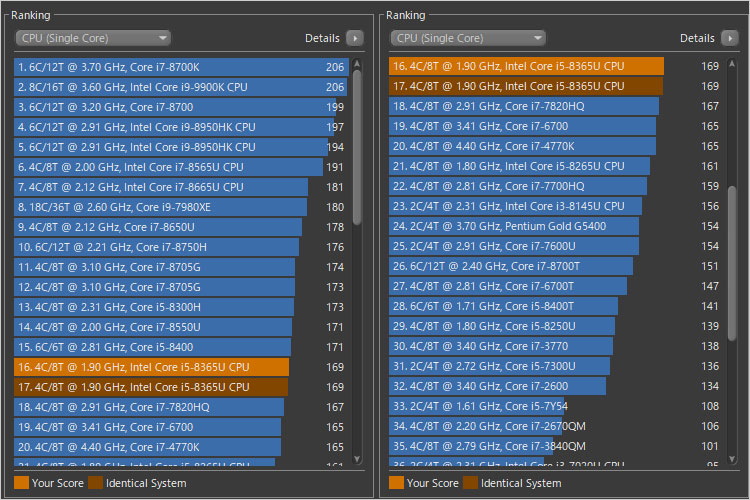The height and width of the screenshot is (500, 750).
Task: Click the orange Your Score swatch in left legend
Action: coord(21,483)
